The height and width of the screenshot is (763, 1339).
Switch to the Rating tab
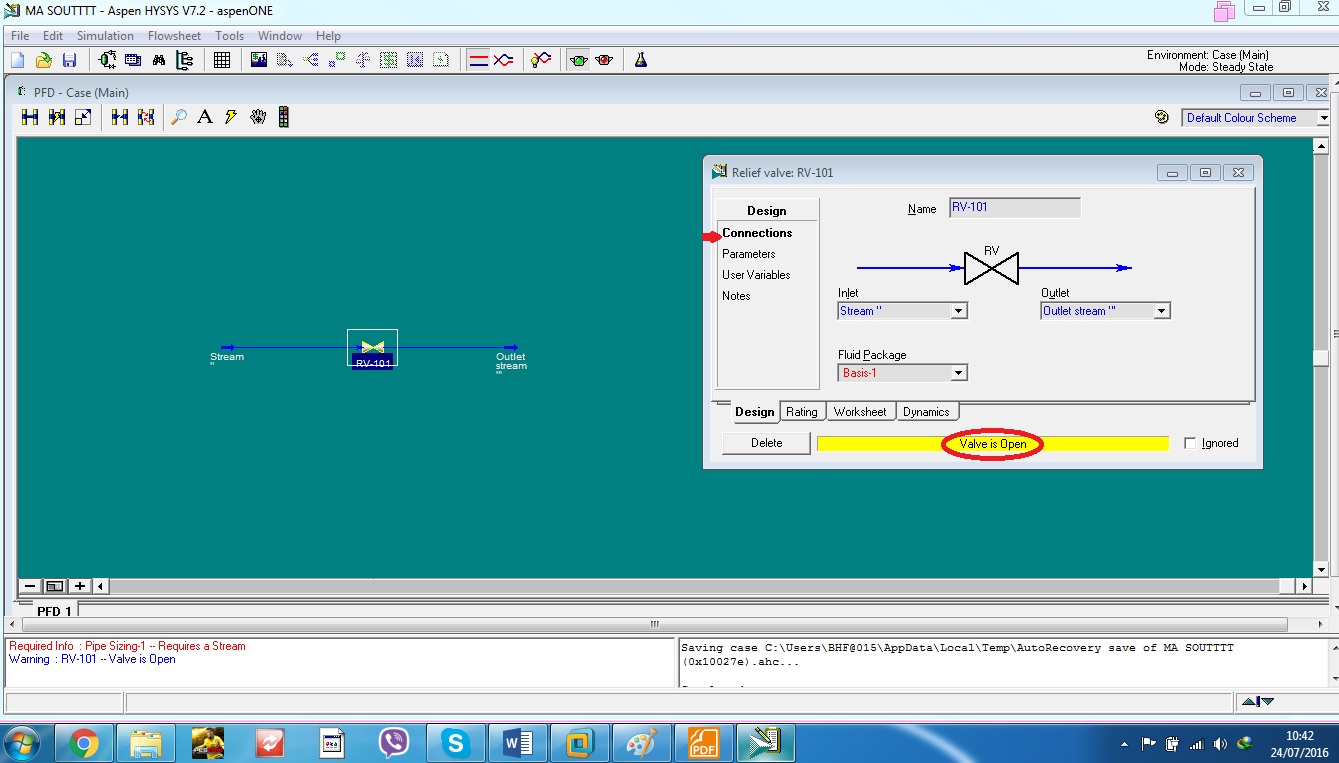point(802,412)
